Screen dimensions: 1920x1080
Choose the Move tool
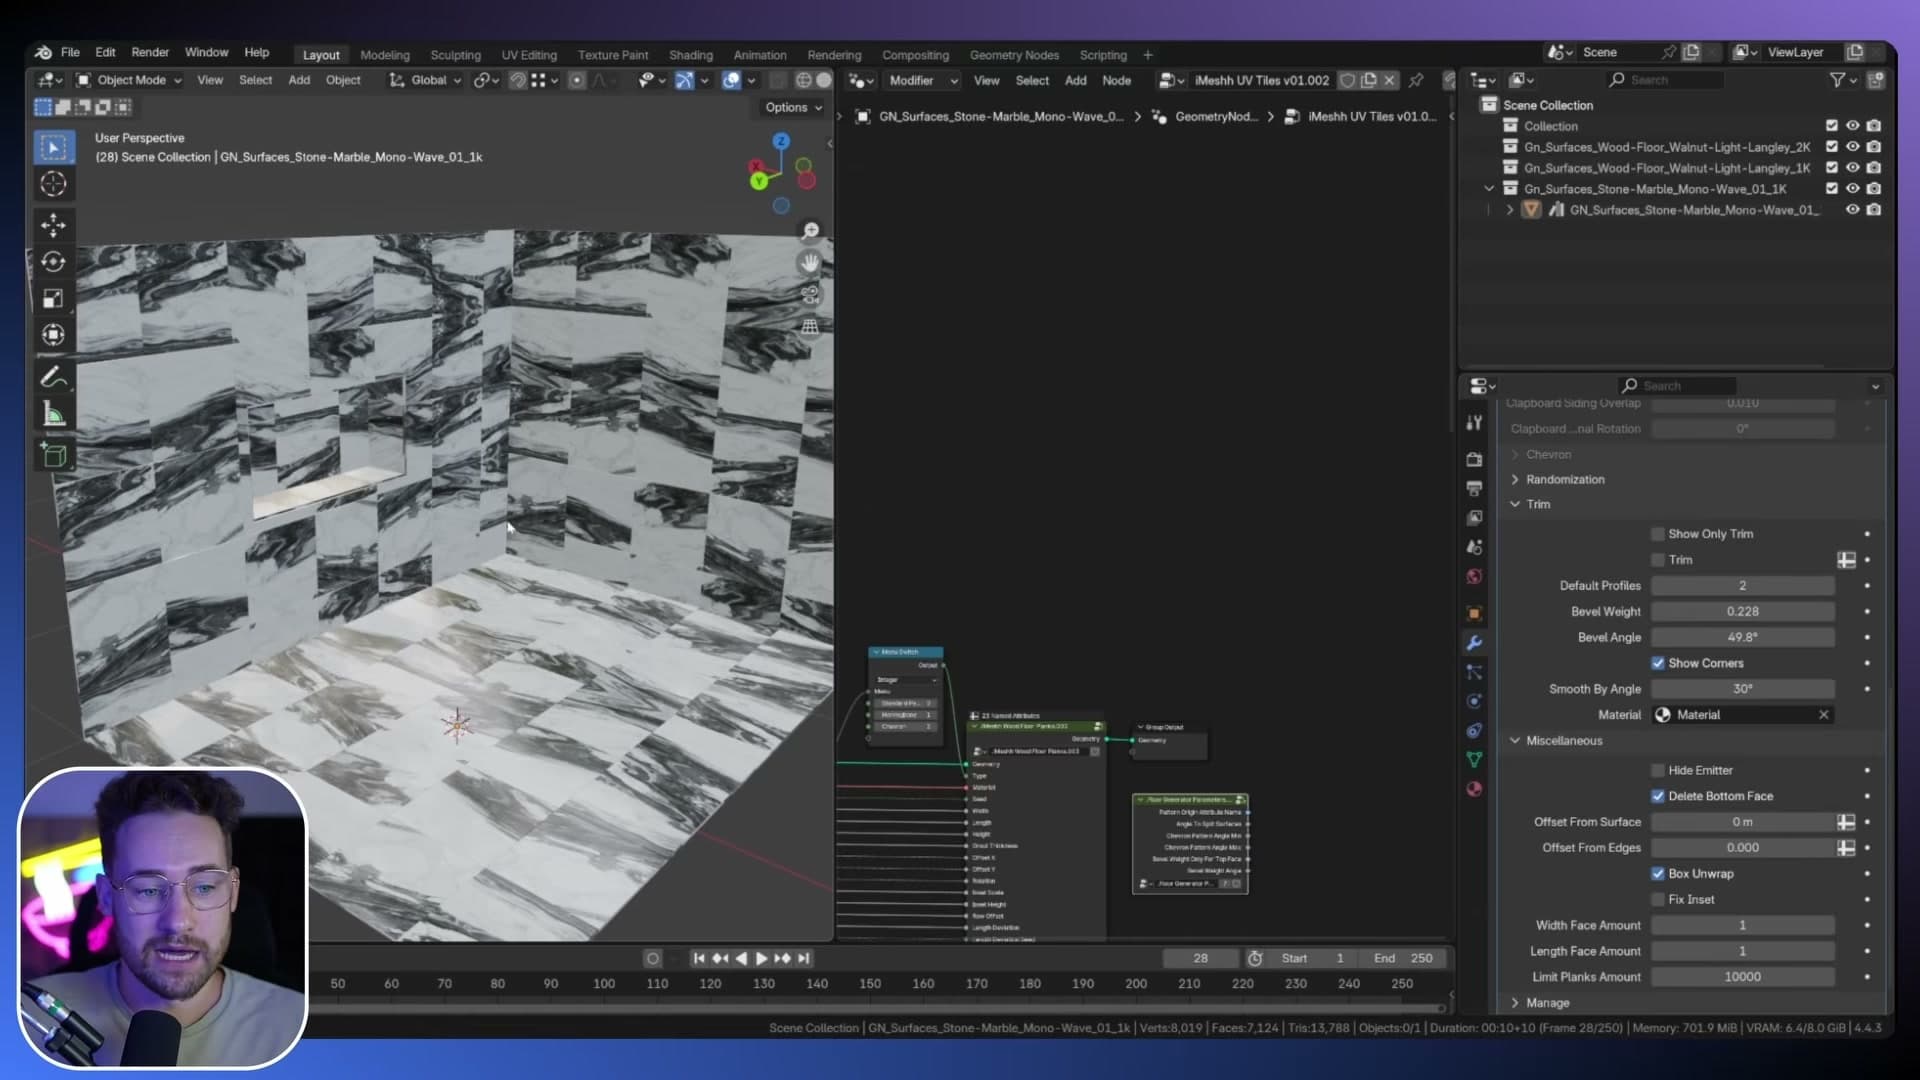(53, 225)
